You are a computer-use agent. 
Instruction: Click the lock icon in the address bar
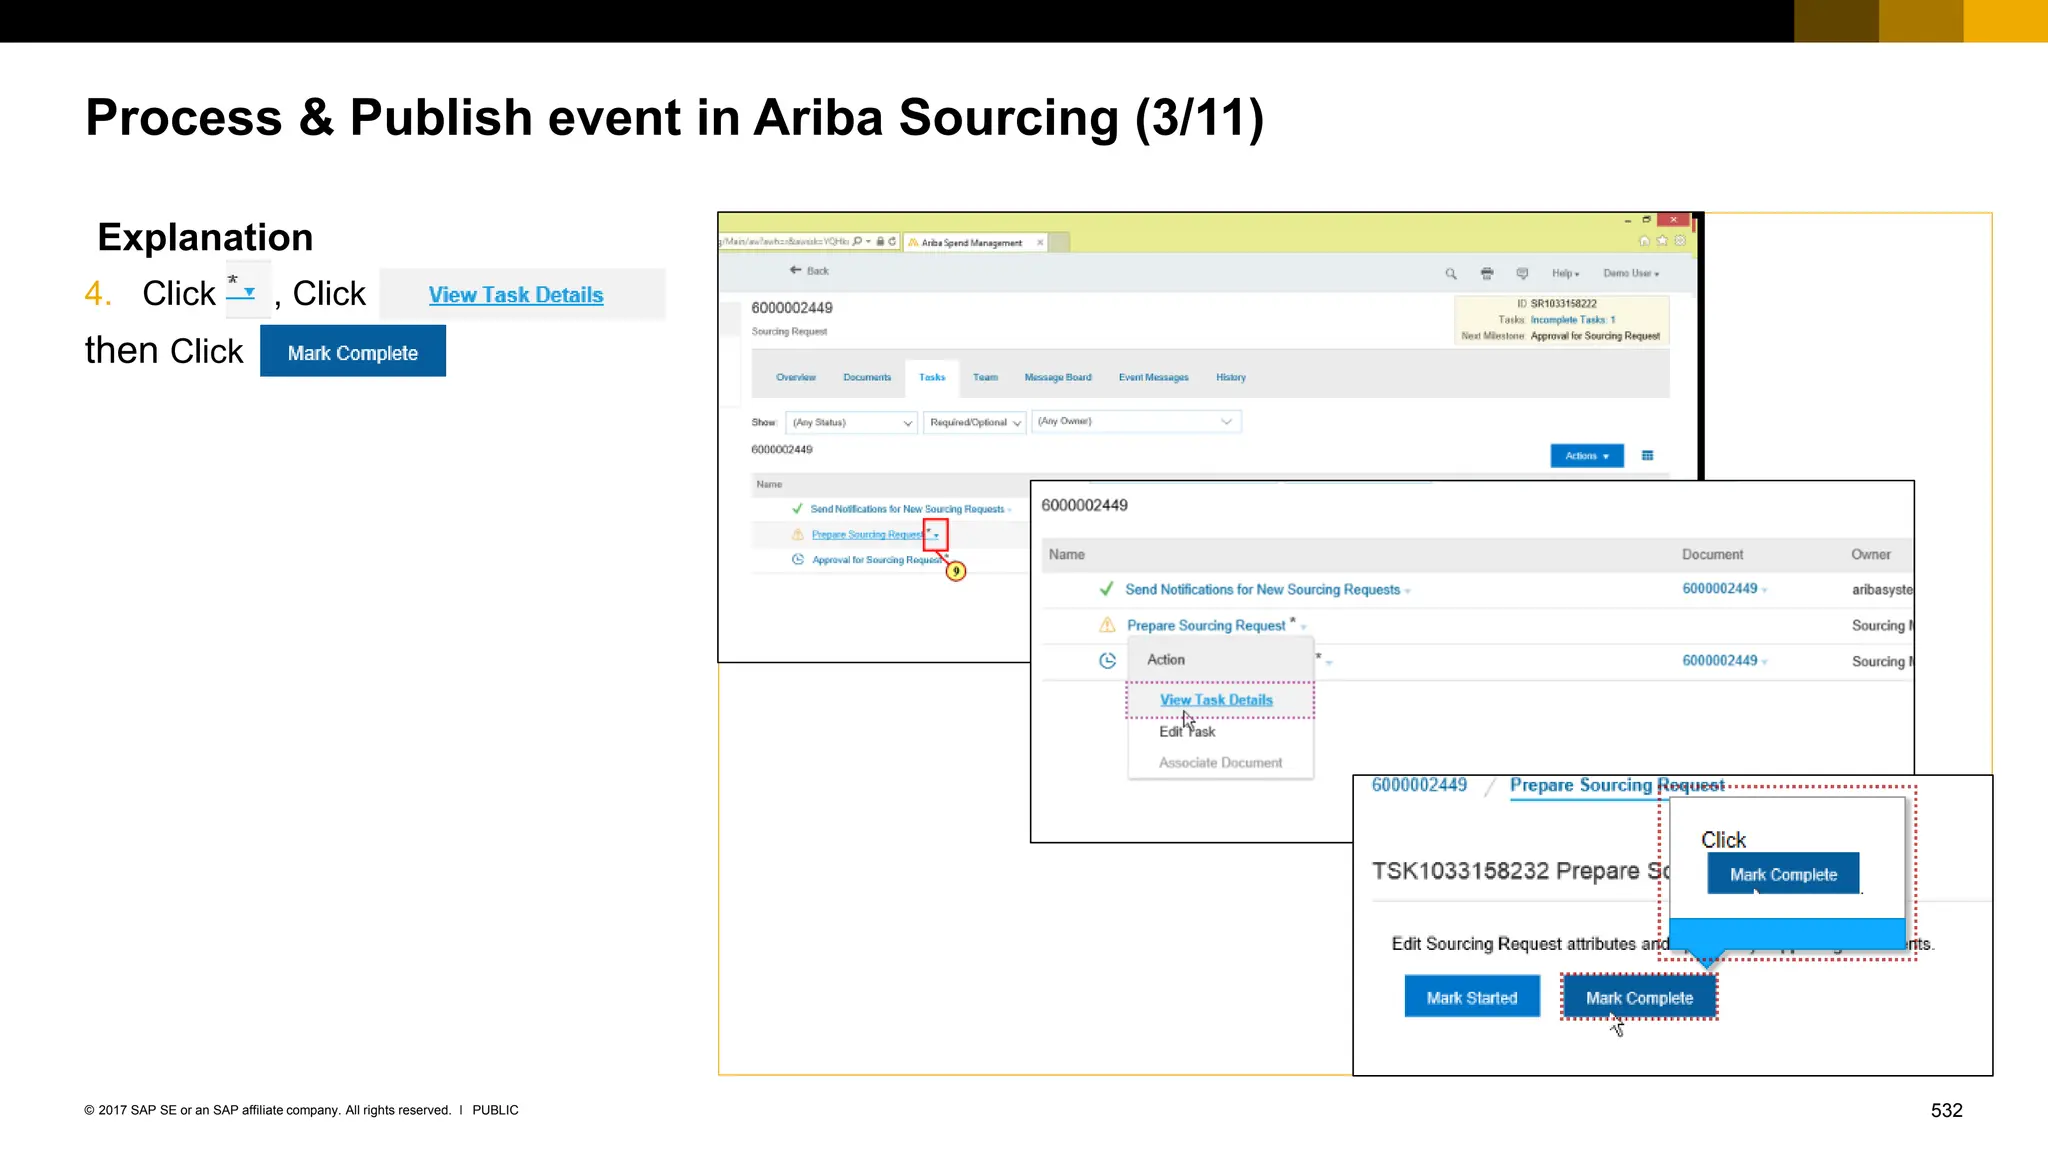pyautogui.click(x=880, y=241)
